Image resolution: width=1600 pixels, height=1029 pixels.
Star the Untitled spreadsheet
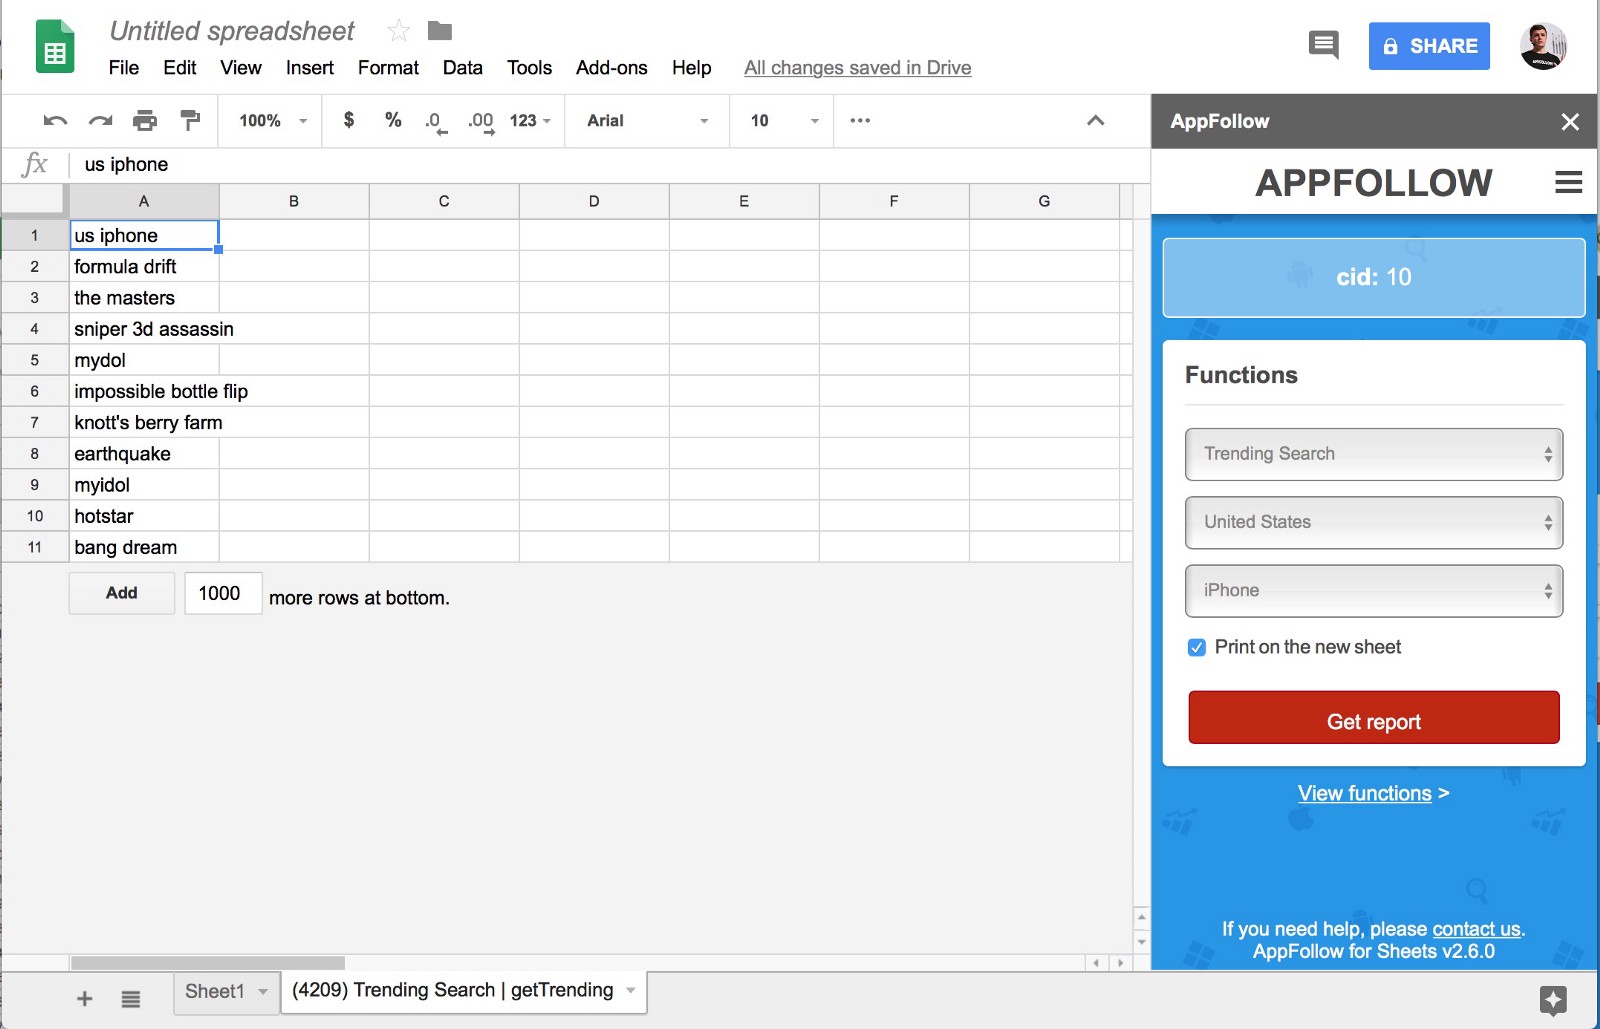[x=398, y=31]
